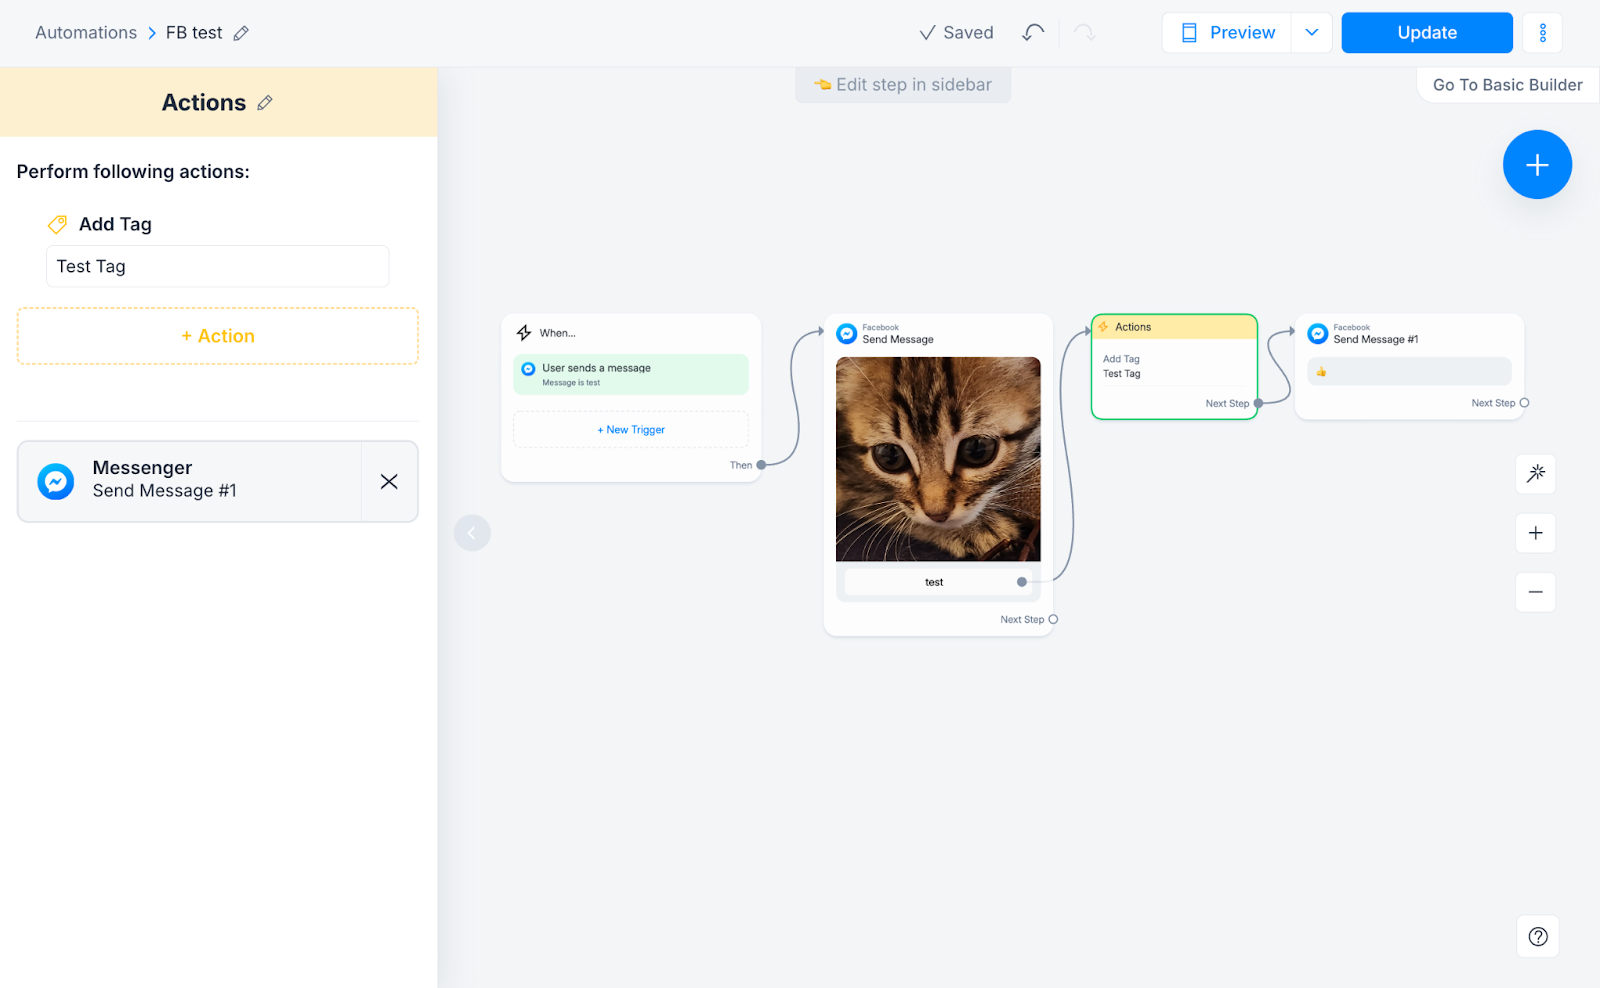Rename Actions step via pencil icon
The width and height of the screenshot is (1600, 988).
265,103
